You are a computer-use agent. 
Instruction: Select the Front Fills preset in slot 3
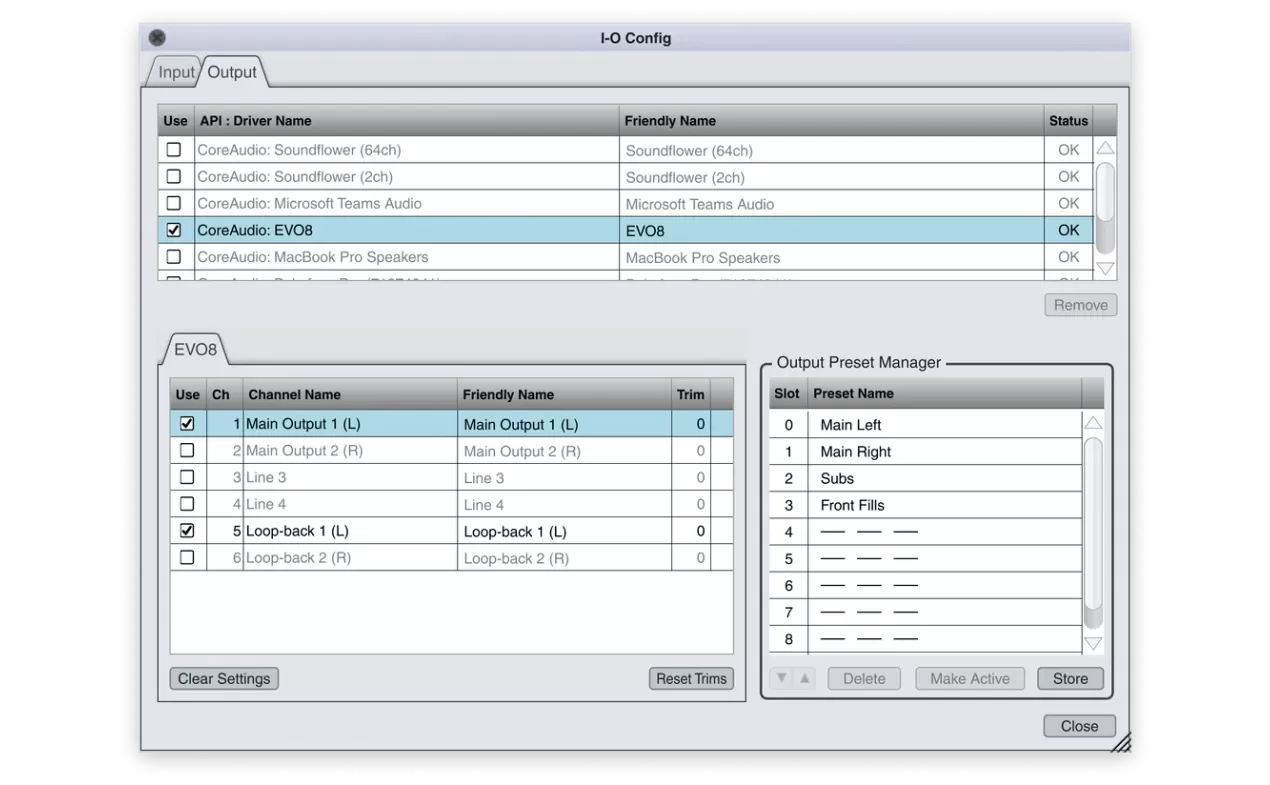tap(926, 505)
